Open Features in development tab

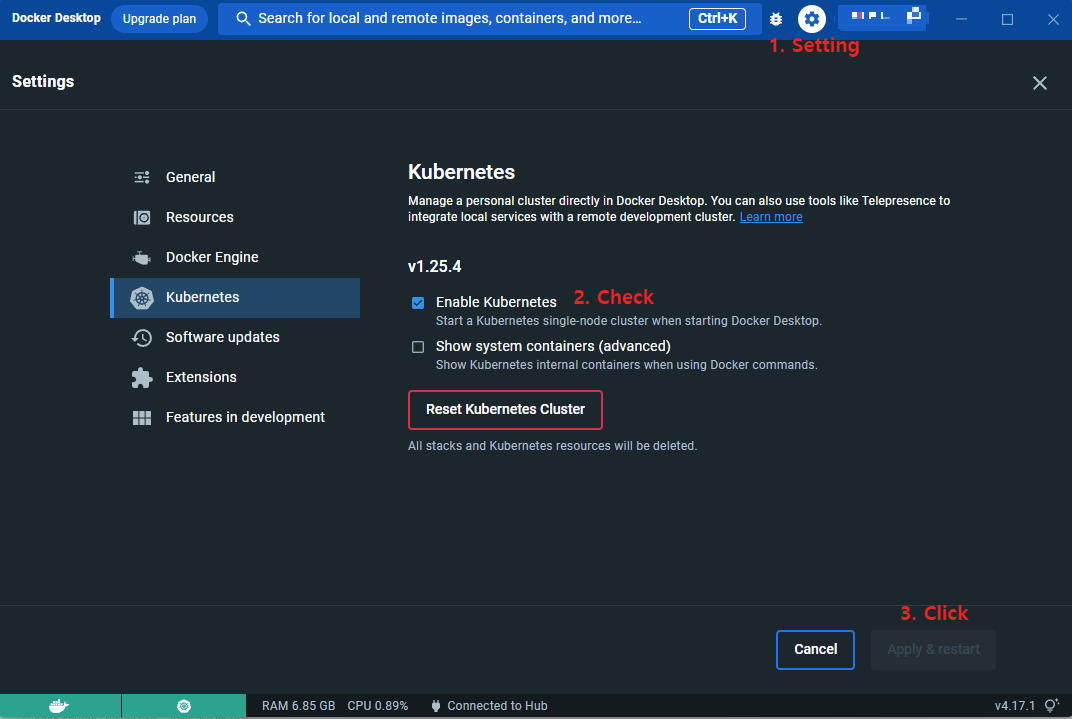[235, 418]
